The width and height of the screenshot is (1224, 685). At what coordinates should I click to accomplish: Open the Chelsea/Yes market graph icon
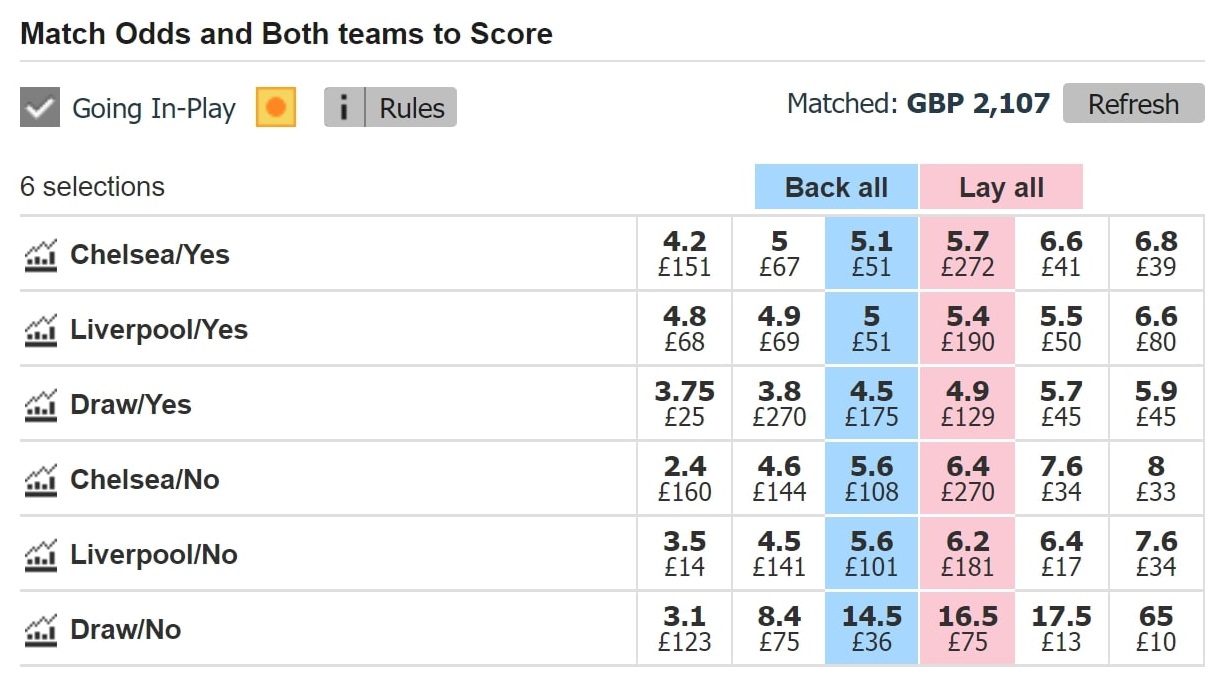(x=41, y=255)
